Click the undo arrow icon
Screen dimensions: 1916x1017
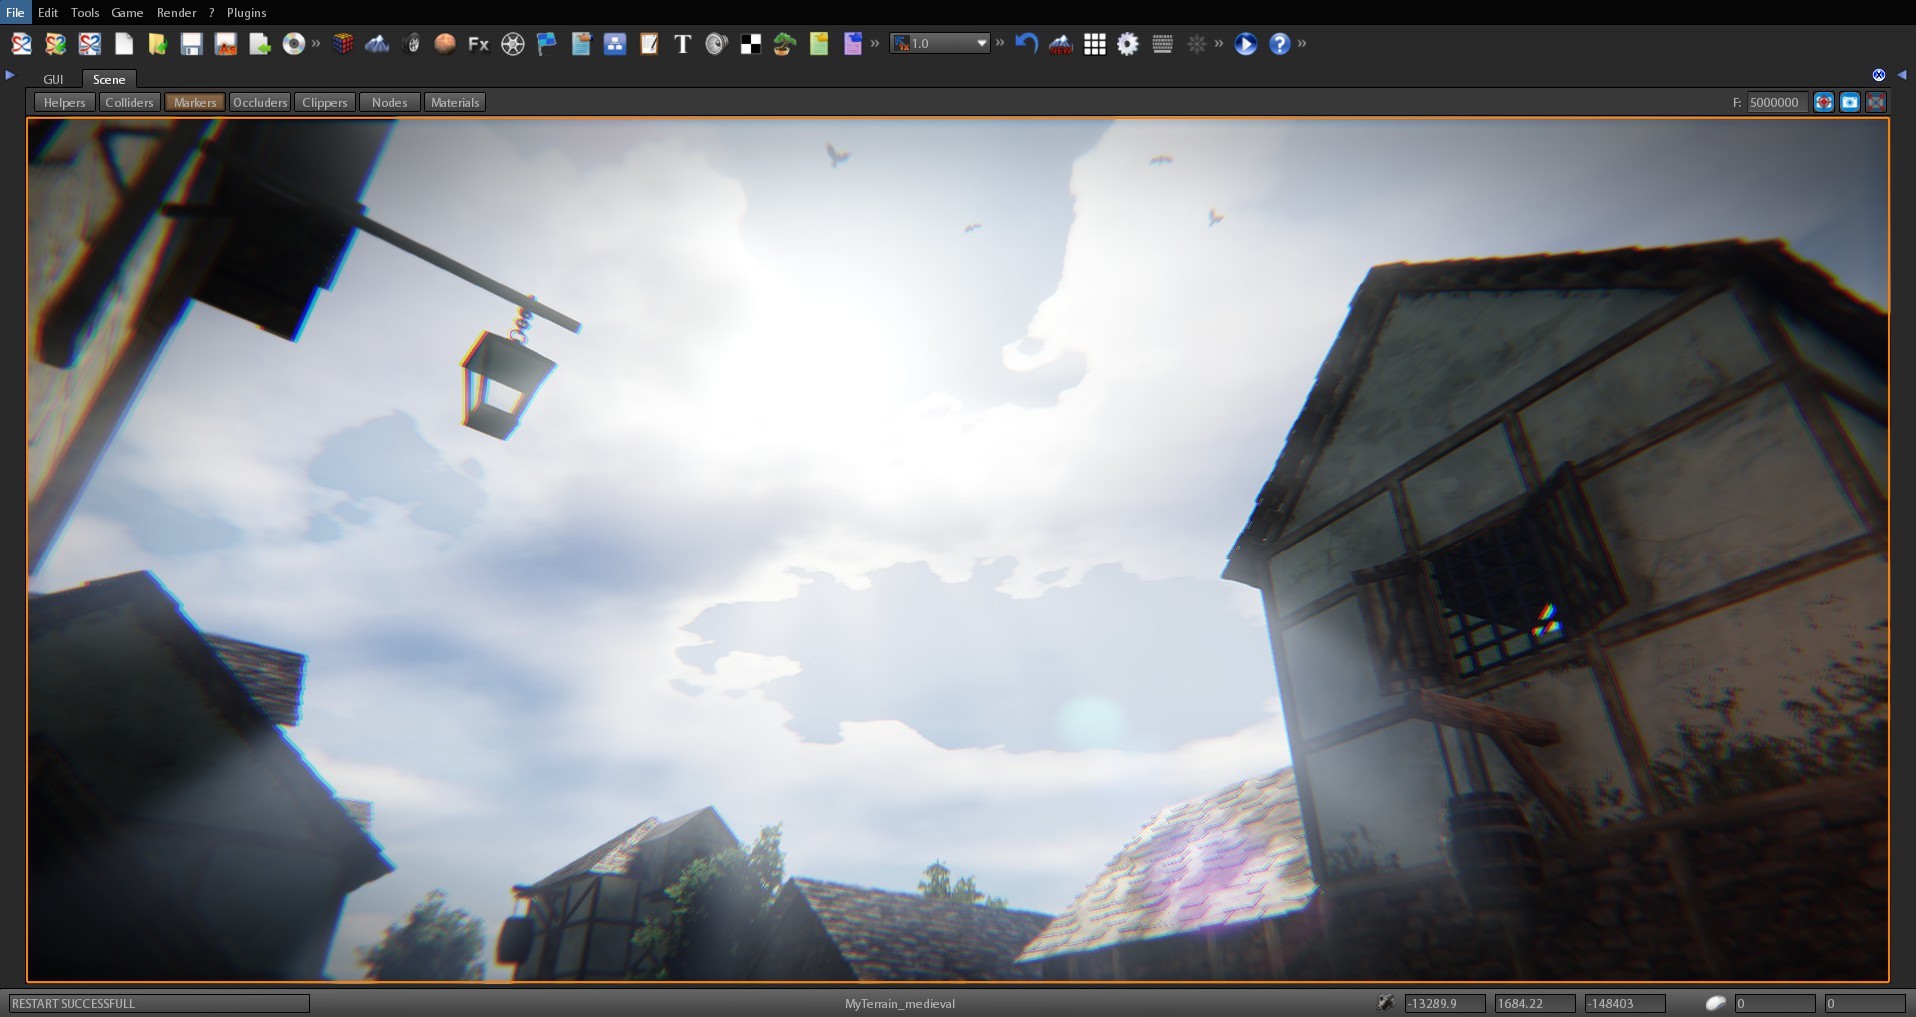[1026, 44]
